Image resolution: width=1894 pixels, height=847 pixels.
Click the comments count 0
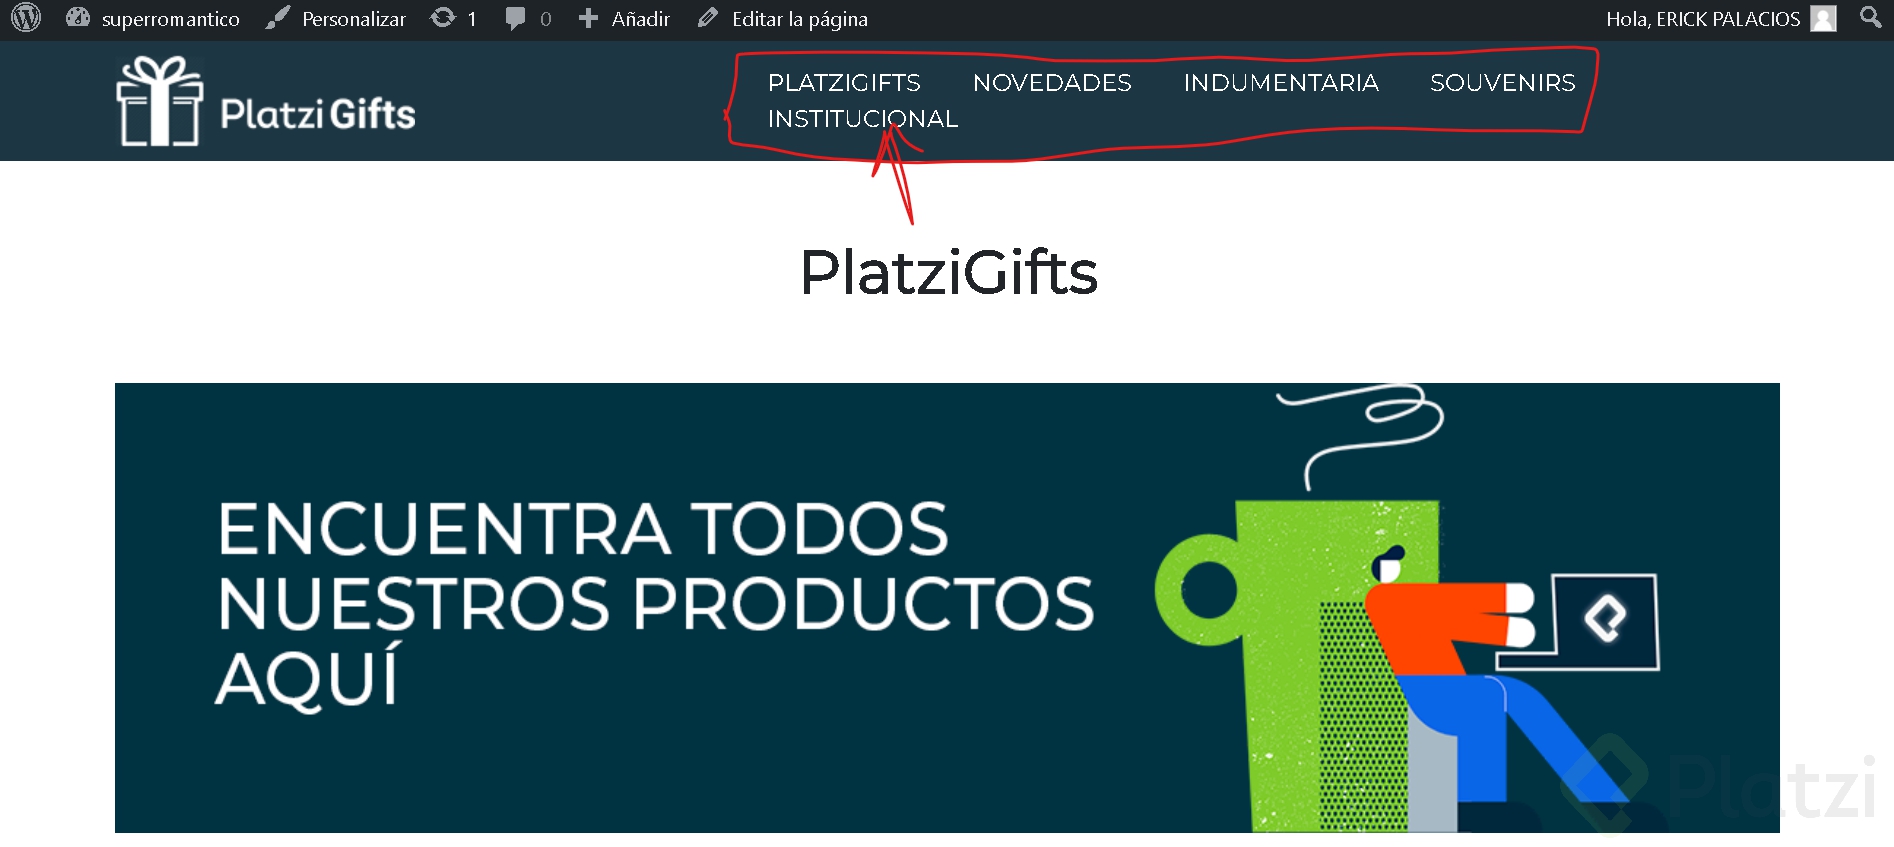[545, 19]
